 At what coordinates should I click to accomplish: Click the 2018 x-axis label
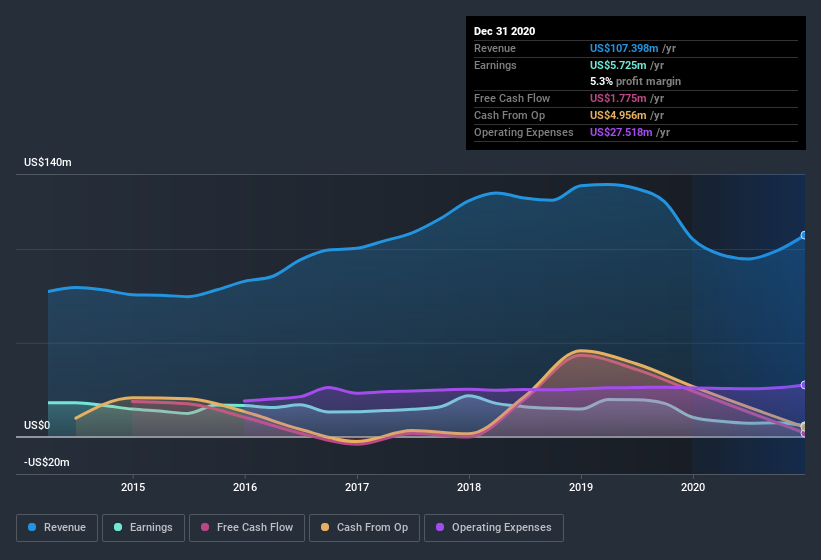point(469,487)
